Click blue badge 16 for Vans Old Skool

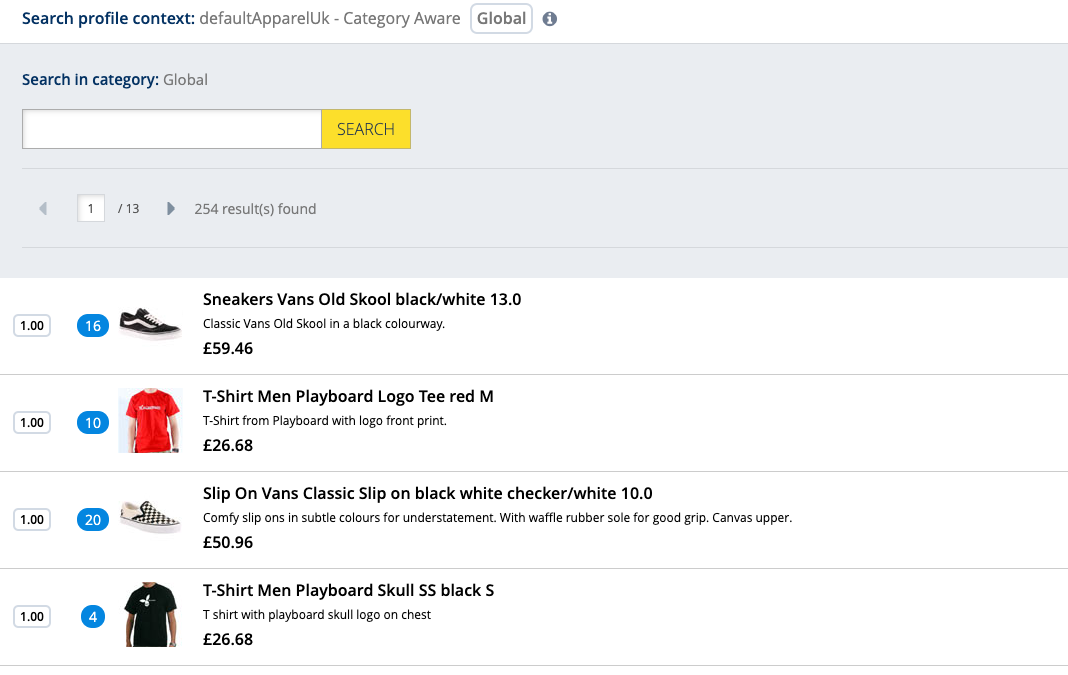coord(93,326)
